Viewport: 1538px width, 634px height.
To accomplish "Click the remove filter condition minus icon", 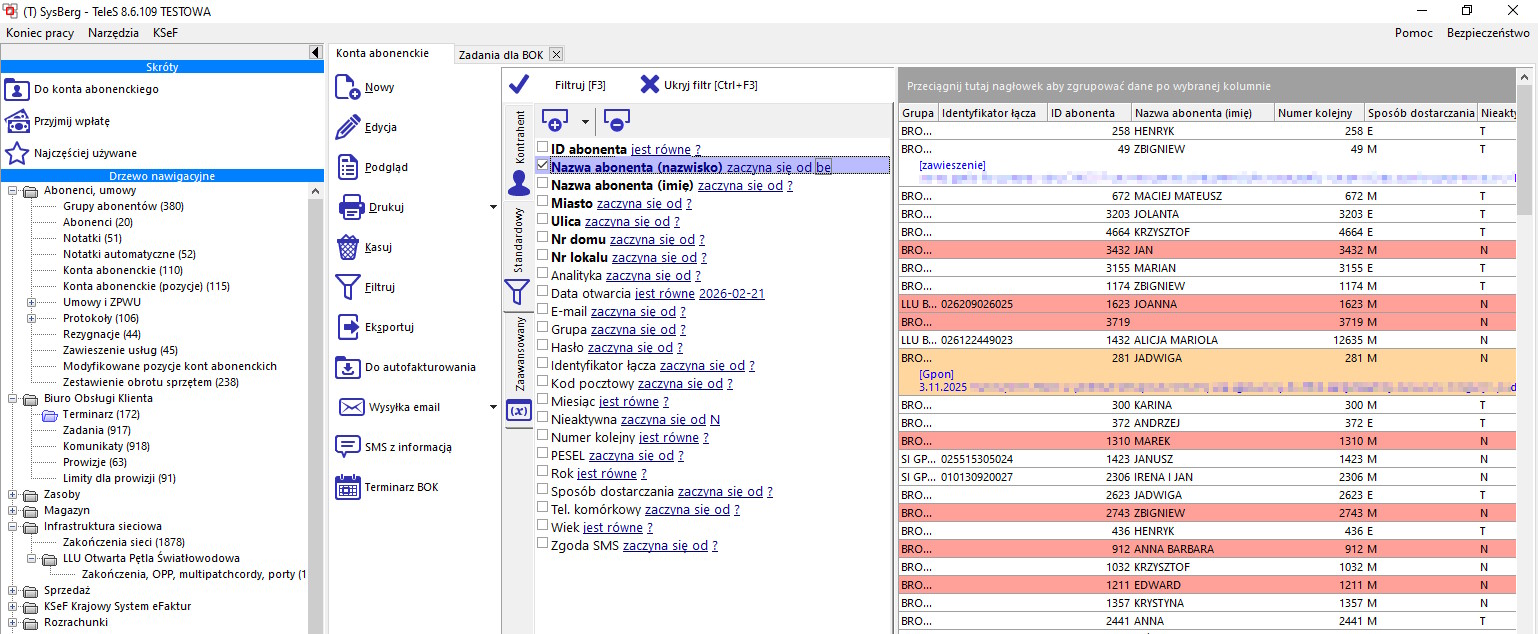I will pyautogui.click(x=617, y=122).
